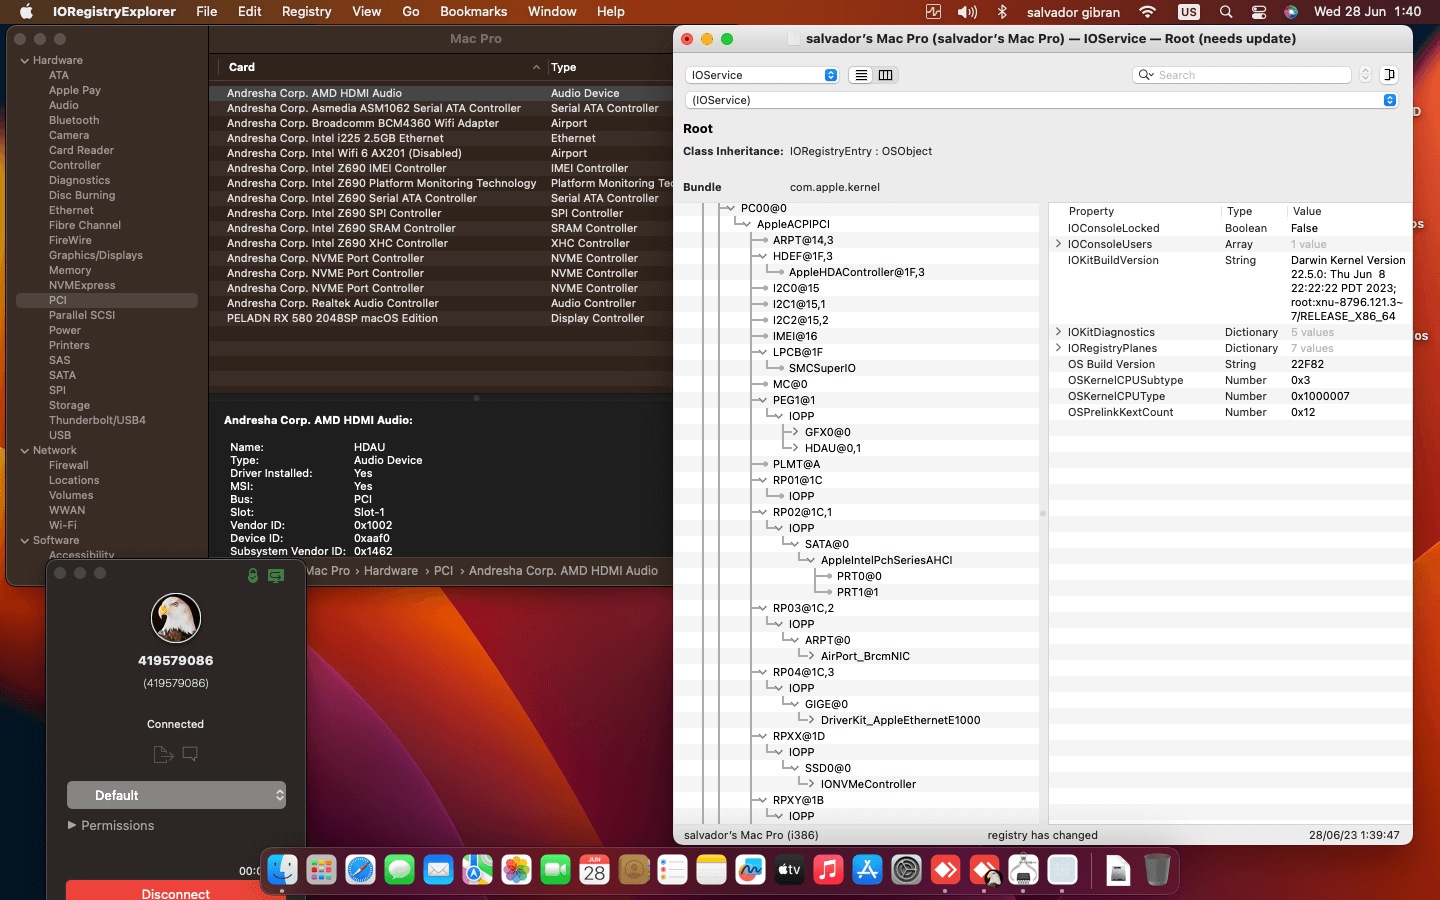Click the Property column header
The height and width of the screenshot is (900, 1440).
[1091, 211]
